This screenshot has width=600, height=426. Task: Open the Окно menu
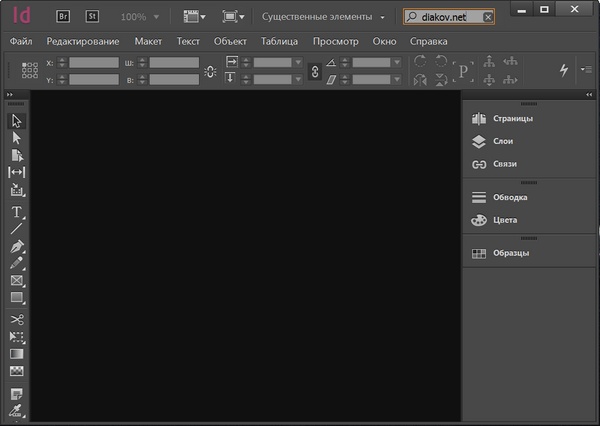(384, 41)
